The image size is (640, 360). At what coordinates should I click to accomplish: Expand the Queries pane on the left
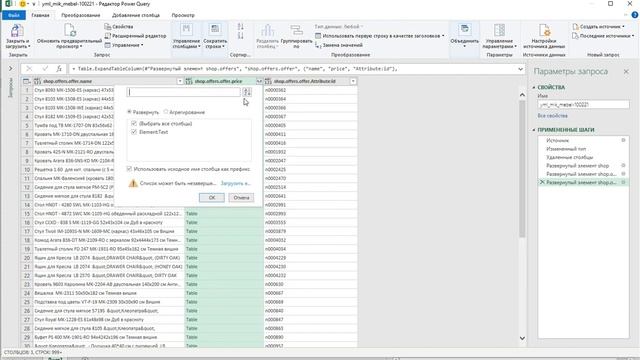(11, 69)
